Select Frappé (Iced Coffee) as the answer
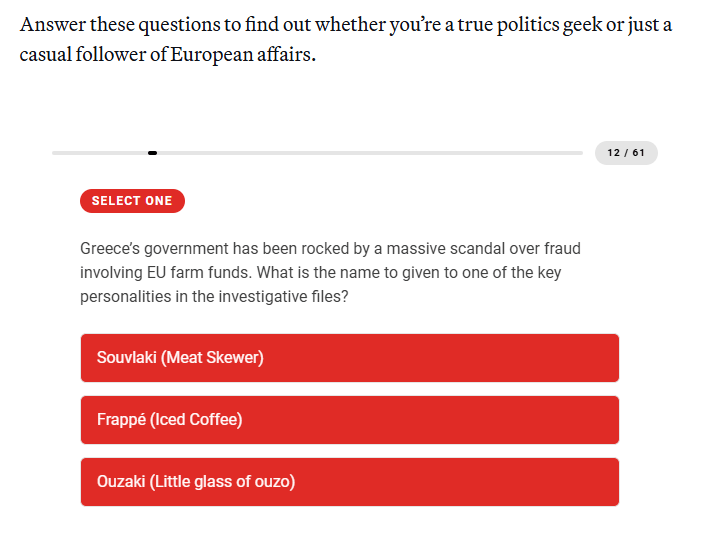Image resolution: width=704 pixels, height=560 pixels. click(349, 420)
